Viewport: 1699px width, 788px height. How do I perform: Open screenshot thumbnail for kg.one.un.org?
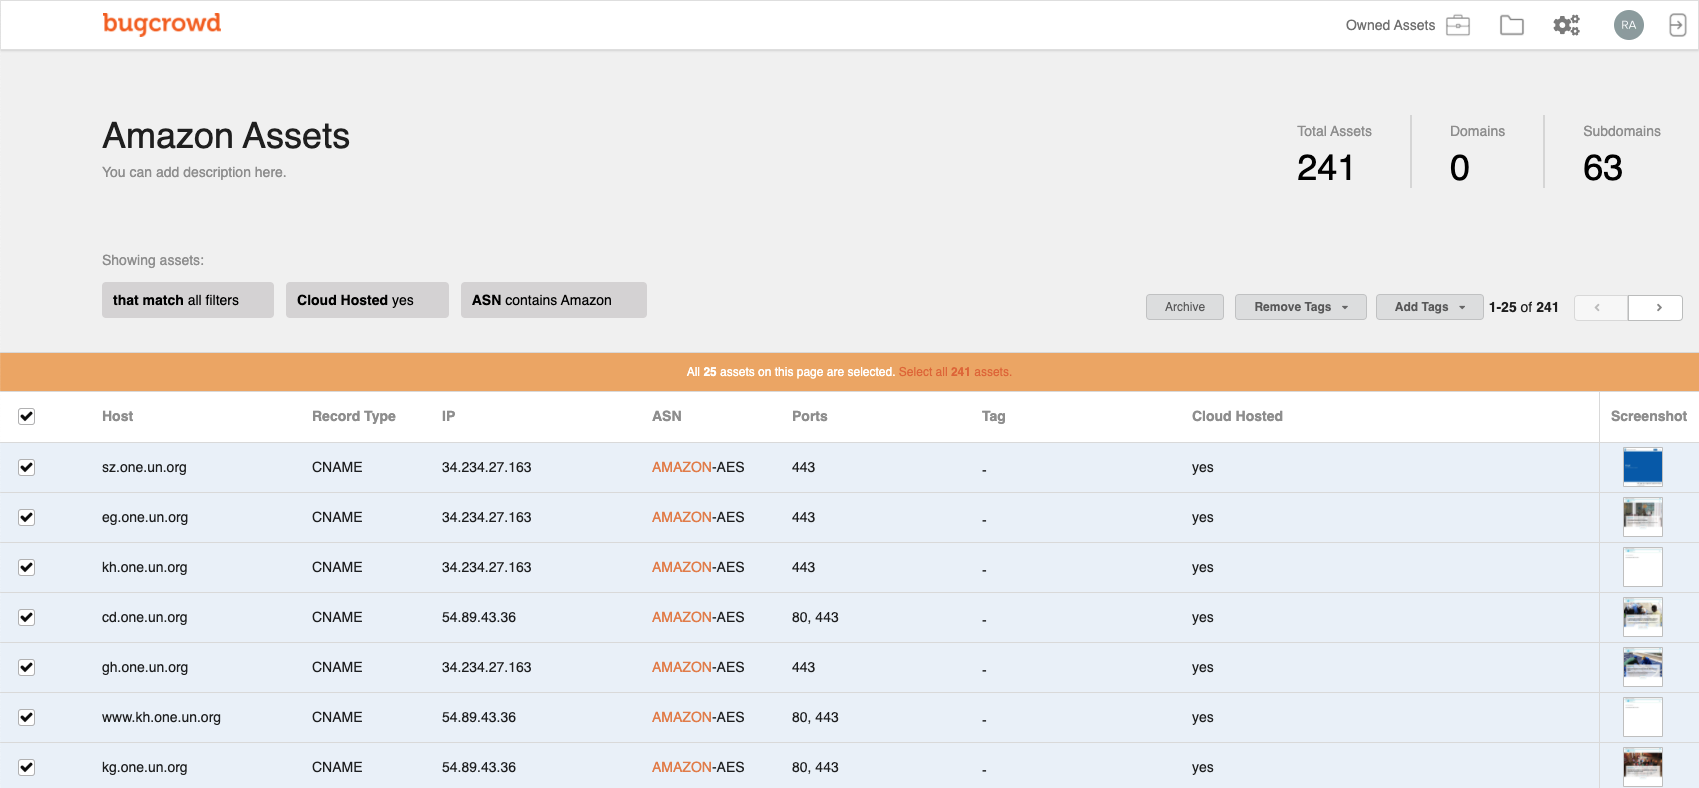point(1643,767)
